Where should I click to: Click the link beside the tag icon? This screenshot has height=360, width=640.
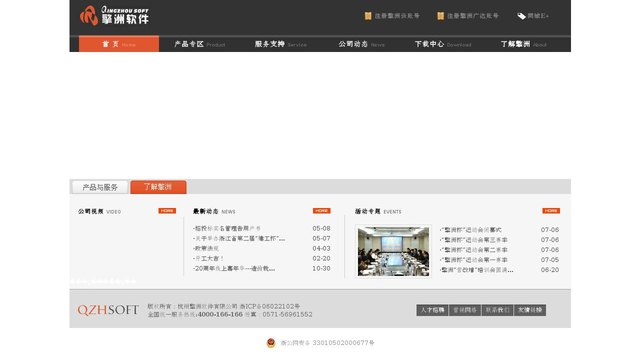tap(538, 16)
